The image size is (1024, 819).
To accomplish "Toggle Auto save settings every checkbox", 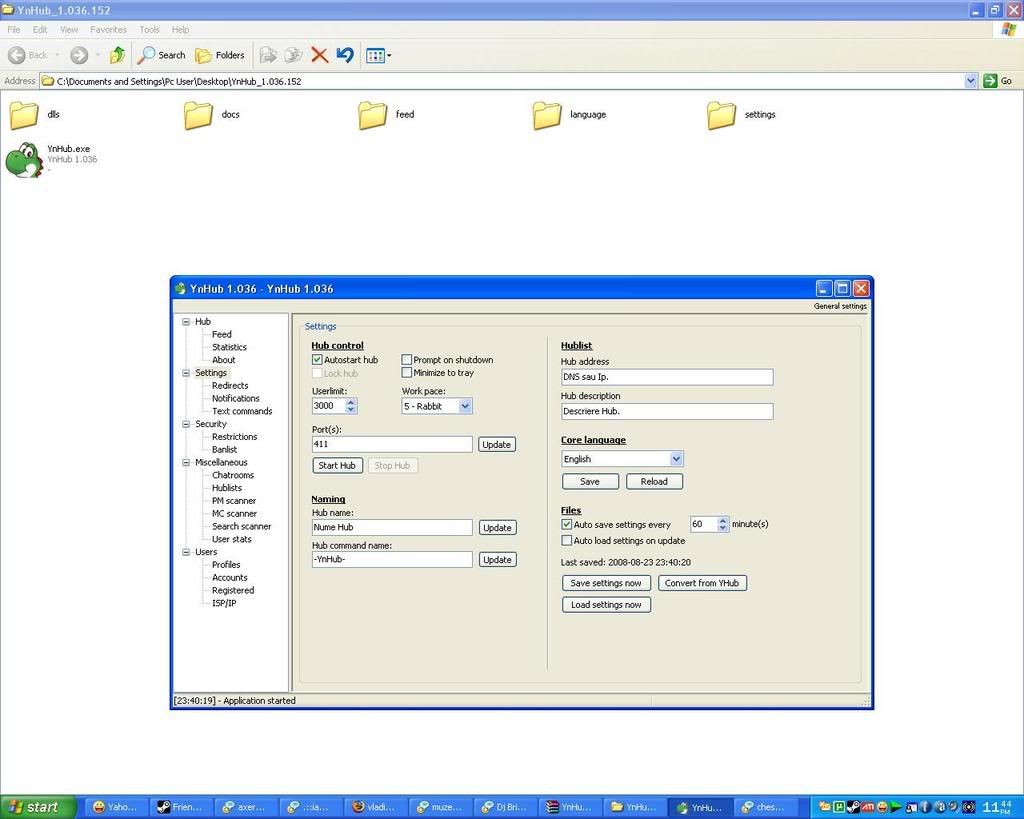I will click(567, 524).
